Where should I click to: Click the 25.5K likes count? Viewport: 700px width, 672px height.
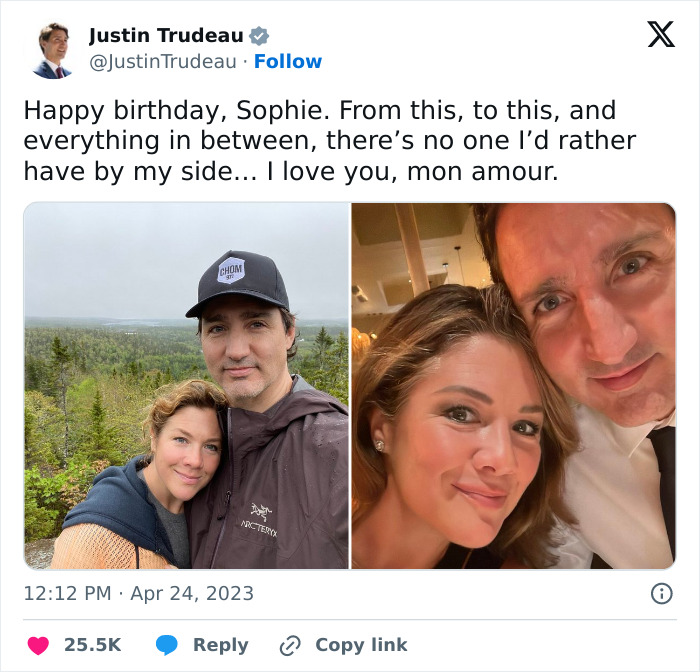click(92, 645)
